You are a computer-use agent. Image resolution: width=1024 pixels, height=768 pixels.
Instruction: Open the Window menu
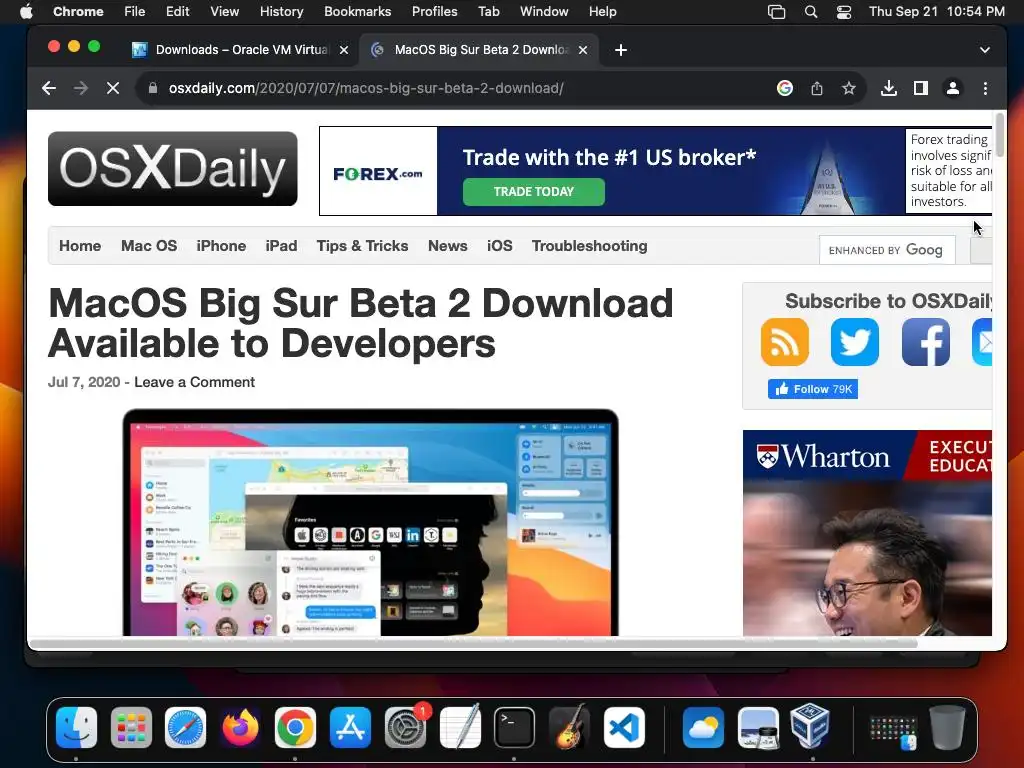[544, 12]
